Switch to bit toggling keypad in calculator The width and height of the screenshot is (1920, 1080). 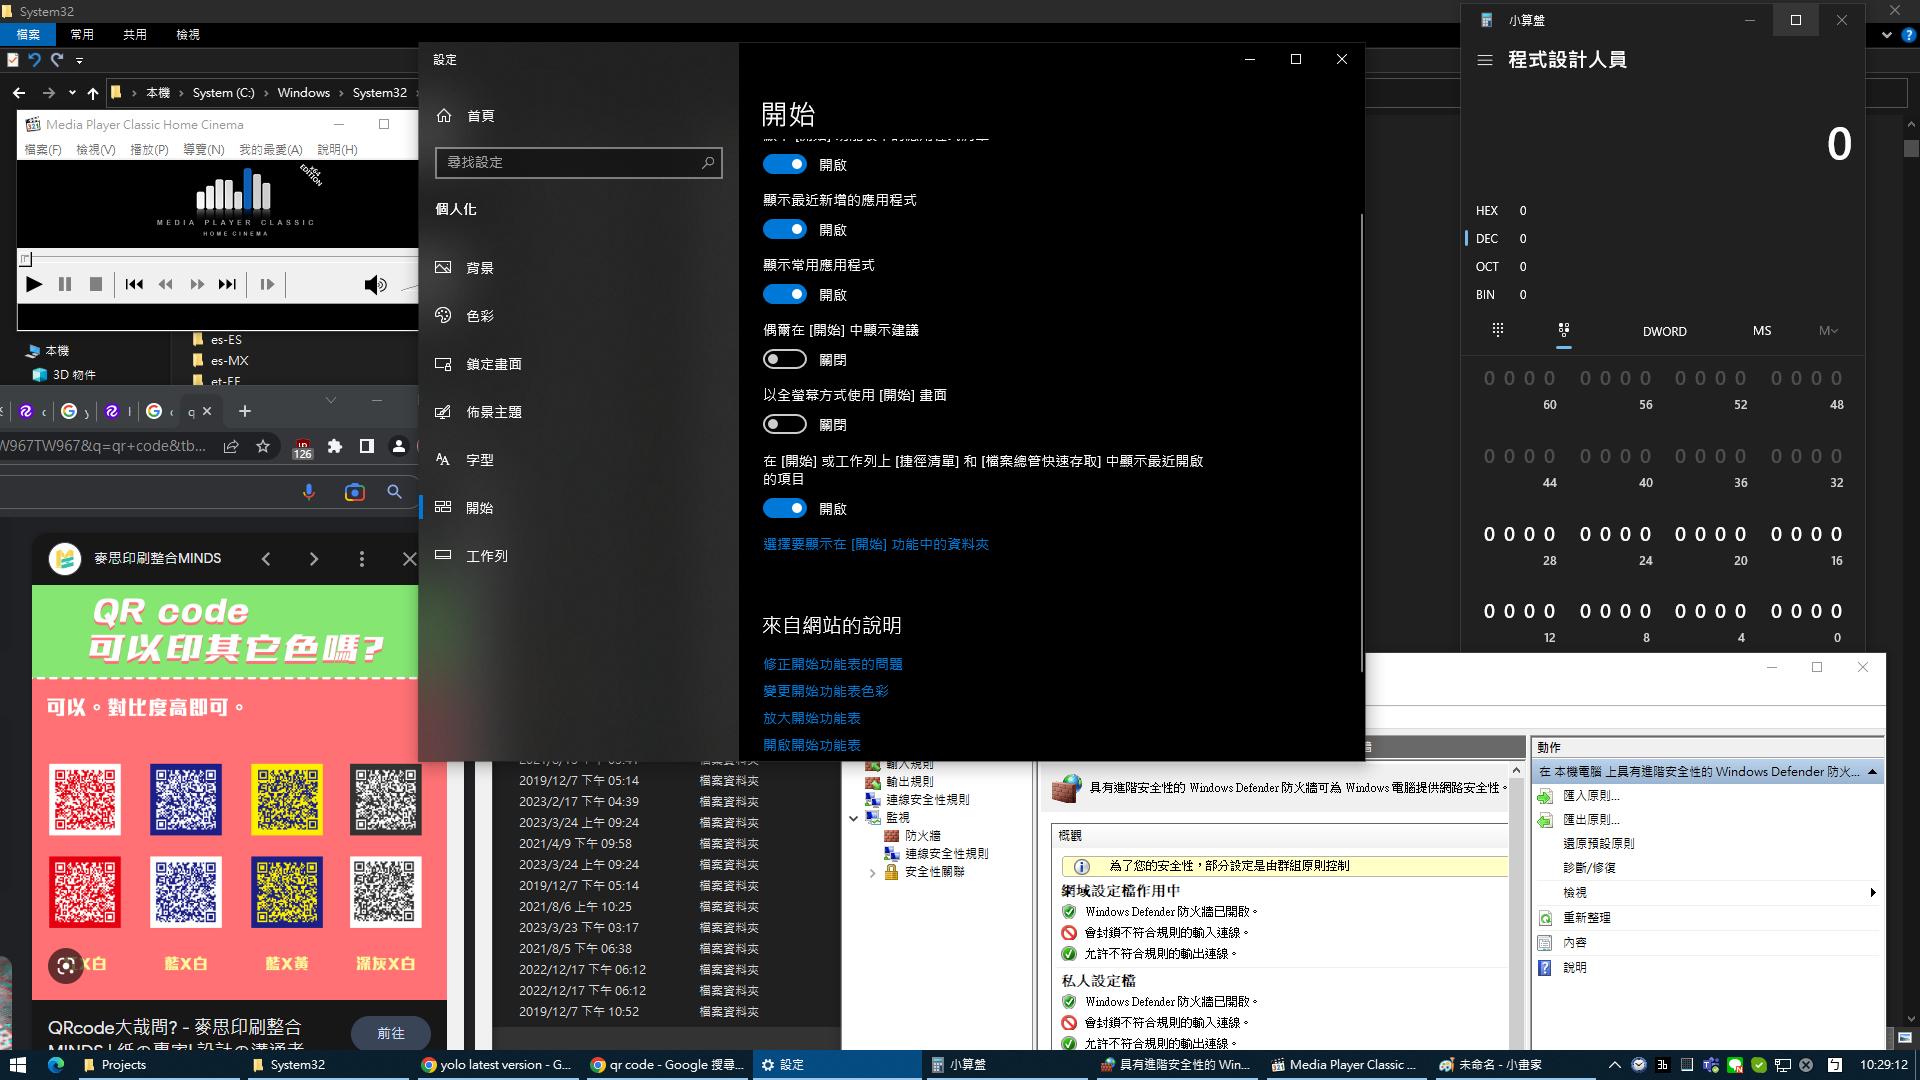[x=1564, y=330]
